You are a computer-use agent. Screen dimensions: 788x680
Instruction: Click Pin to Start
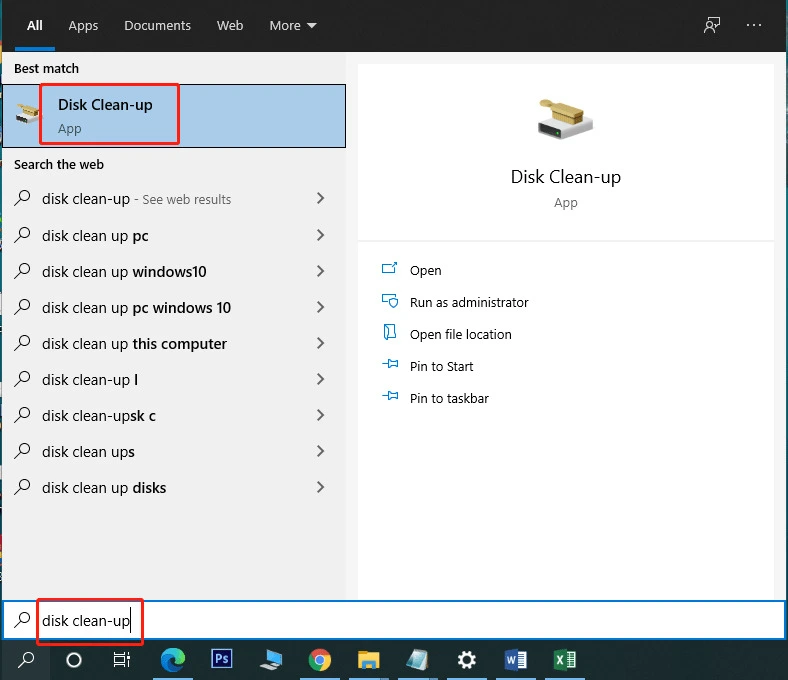click(x=441, y=366)
